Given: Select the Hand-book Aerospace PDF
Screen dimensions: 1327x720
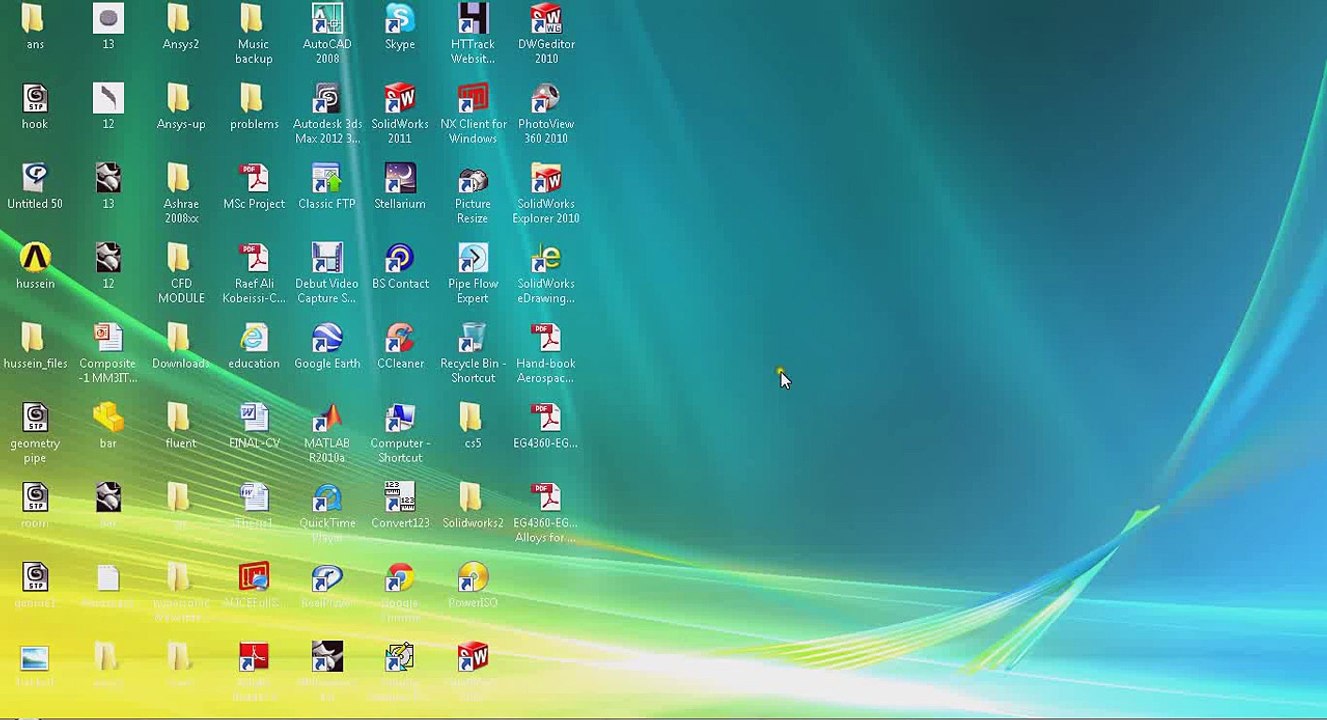Looking at the screenshot, I should pos(546,339).
